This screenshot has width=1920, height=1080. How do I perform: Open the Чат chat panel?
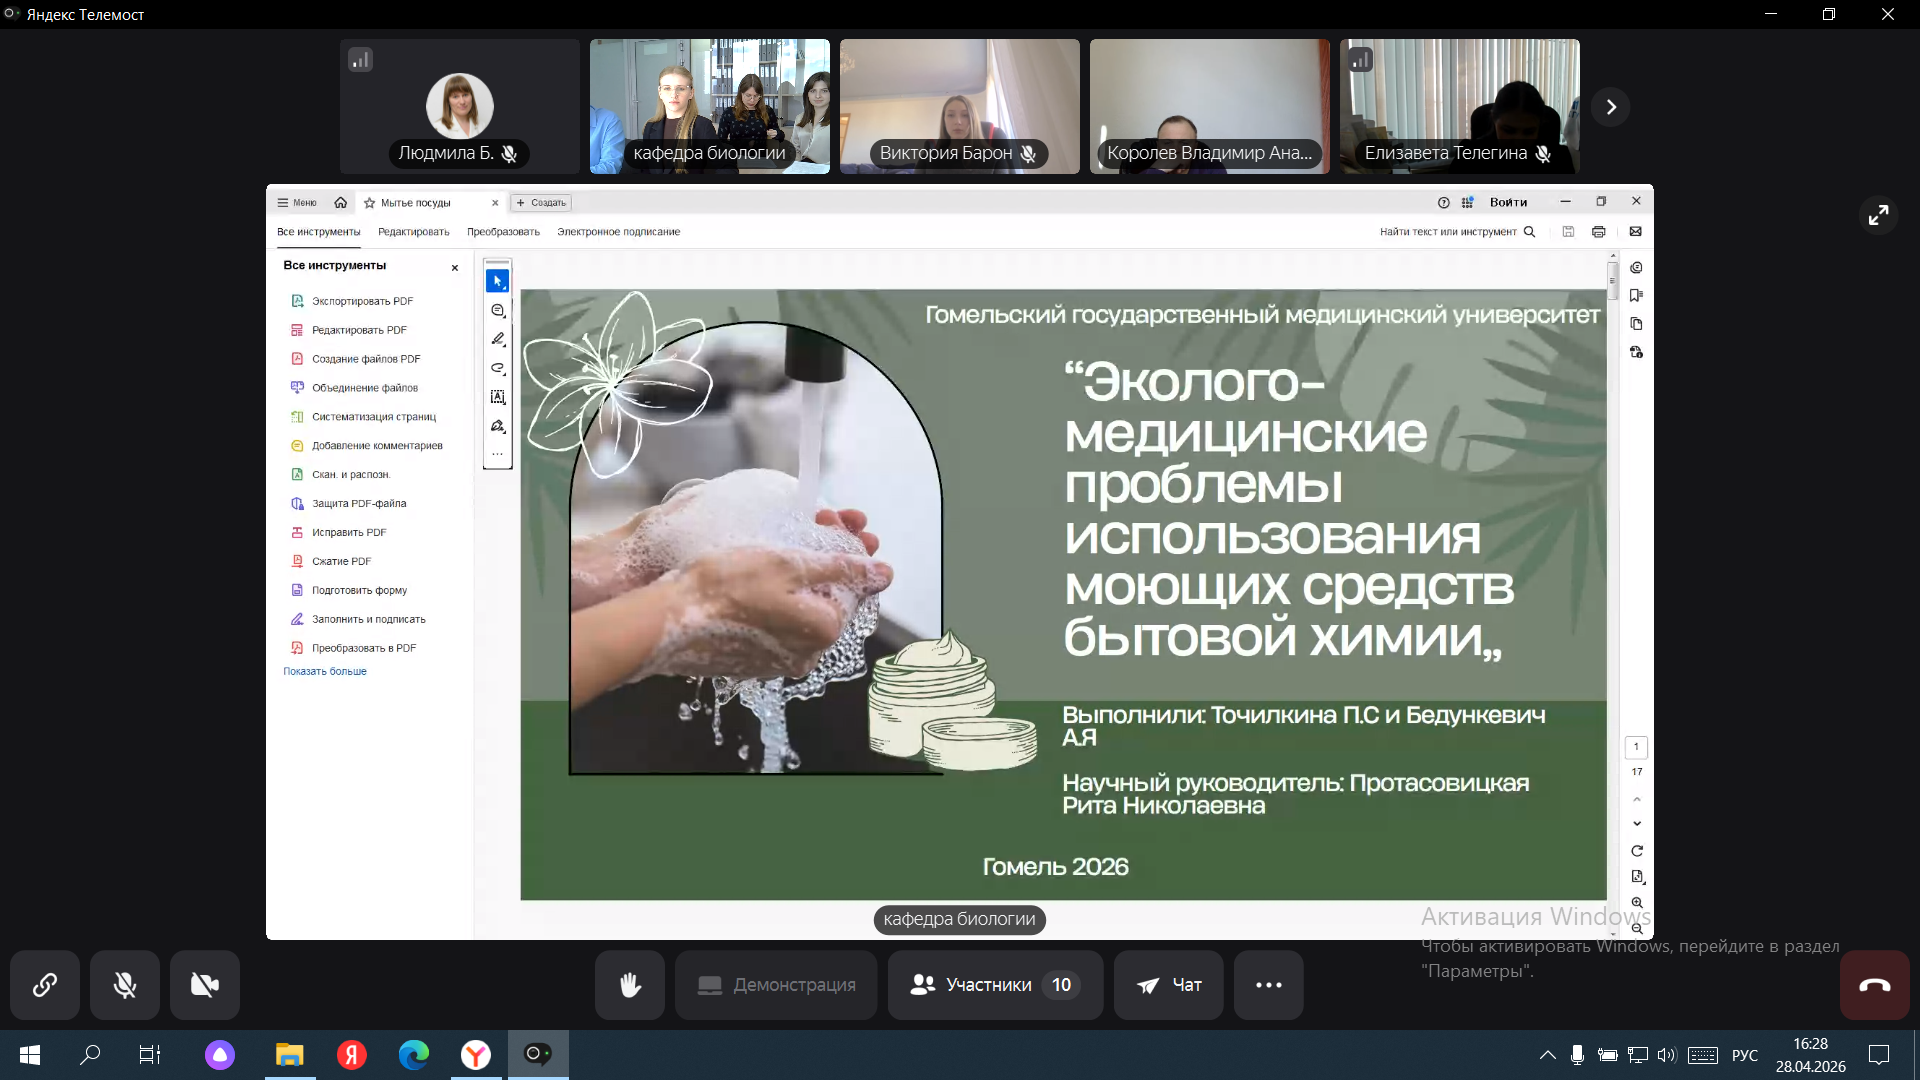pos(1168,985)
